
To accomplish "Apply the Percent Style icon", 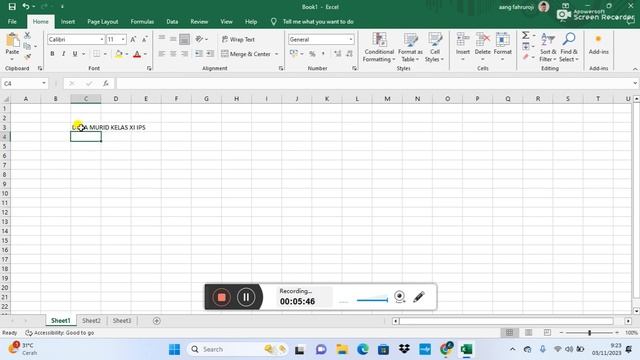I will tap(312, 54).
